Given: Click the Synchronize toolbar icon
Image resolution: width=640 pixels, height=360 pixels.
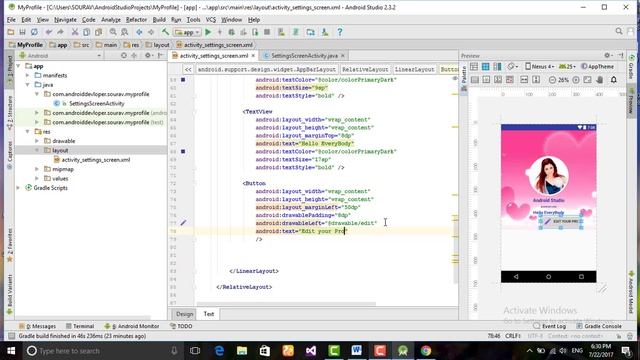Looking at the screenshot, I should coord(34,32).
